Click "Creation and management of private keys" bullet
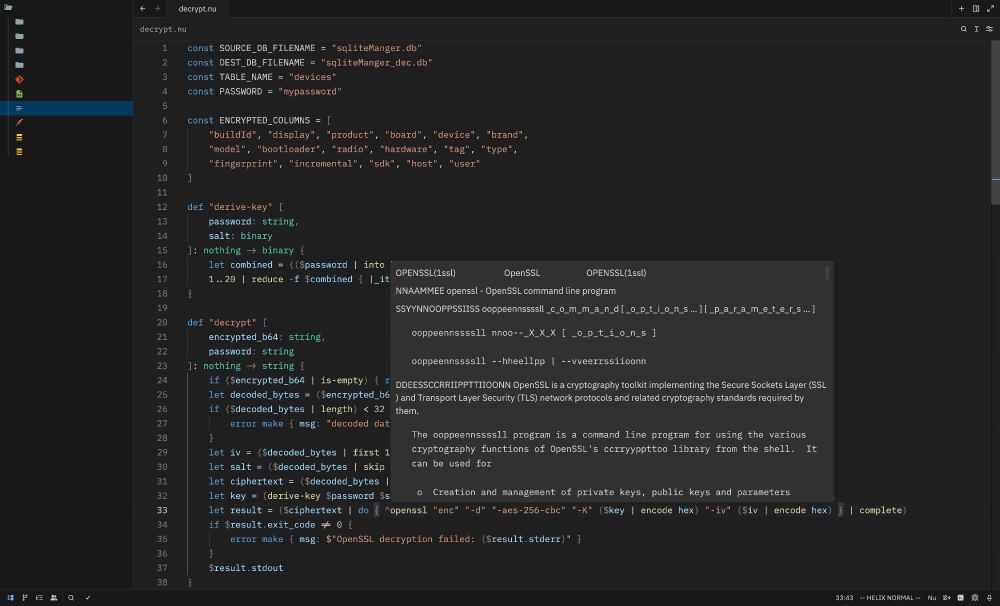Screen dimensions: 1000x606 pos(611,492)
